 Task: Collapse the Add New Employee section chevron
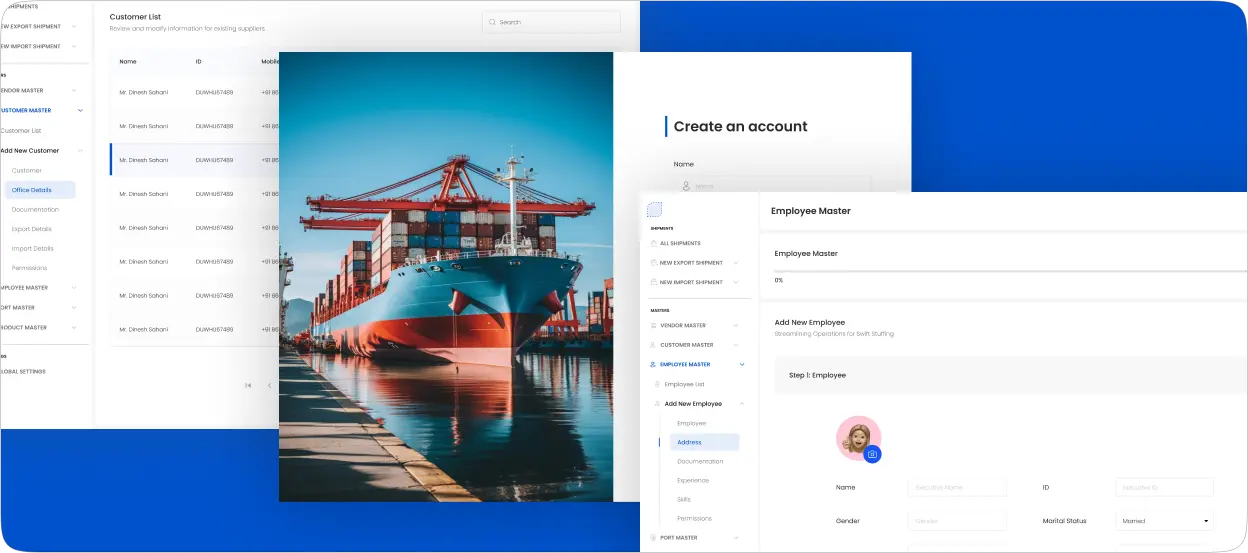pyautogui.click(x=742, y=404)
